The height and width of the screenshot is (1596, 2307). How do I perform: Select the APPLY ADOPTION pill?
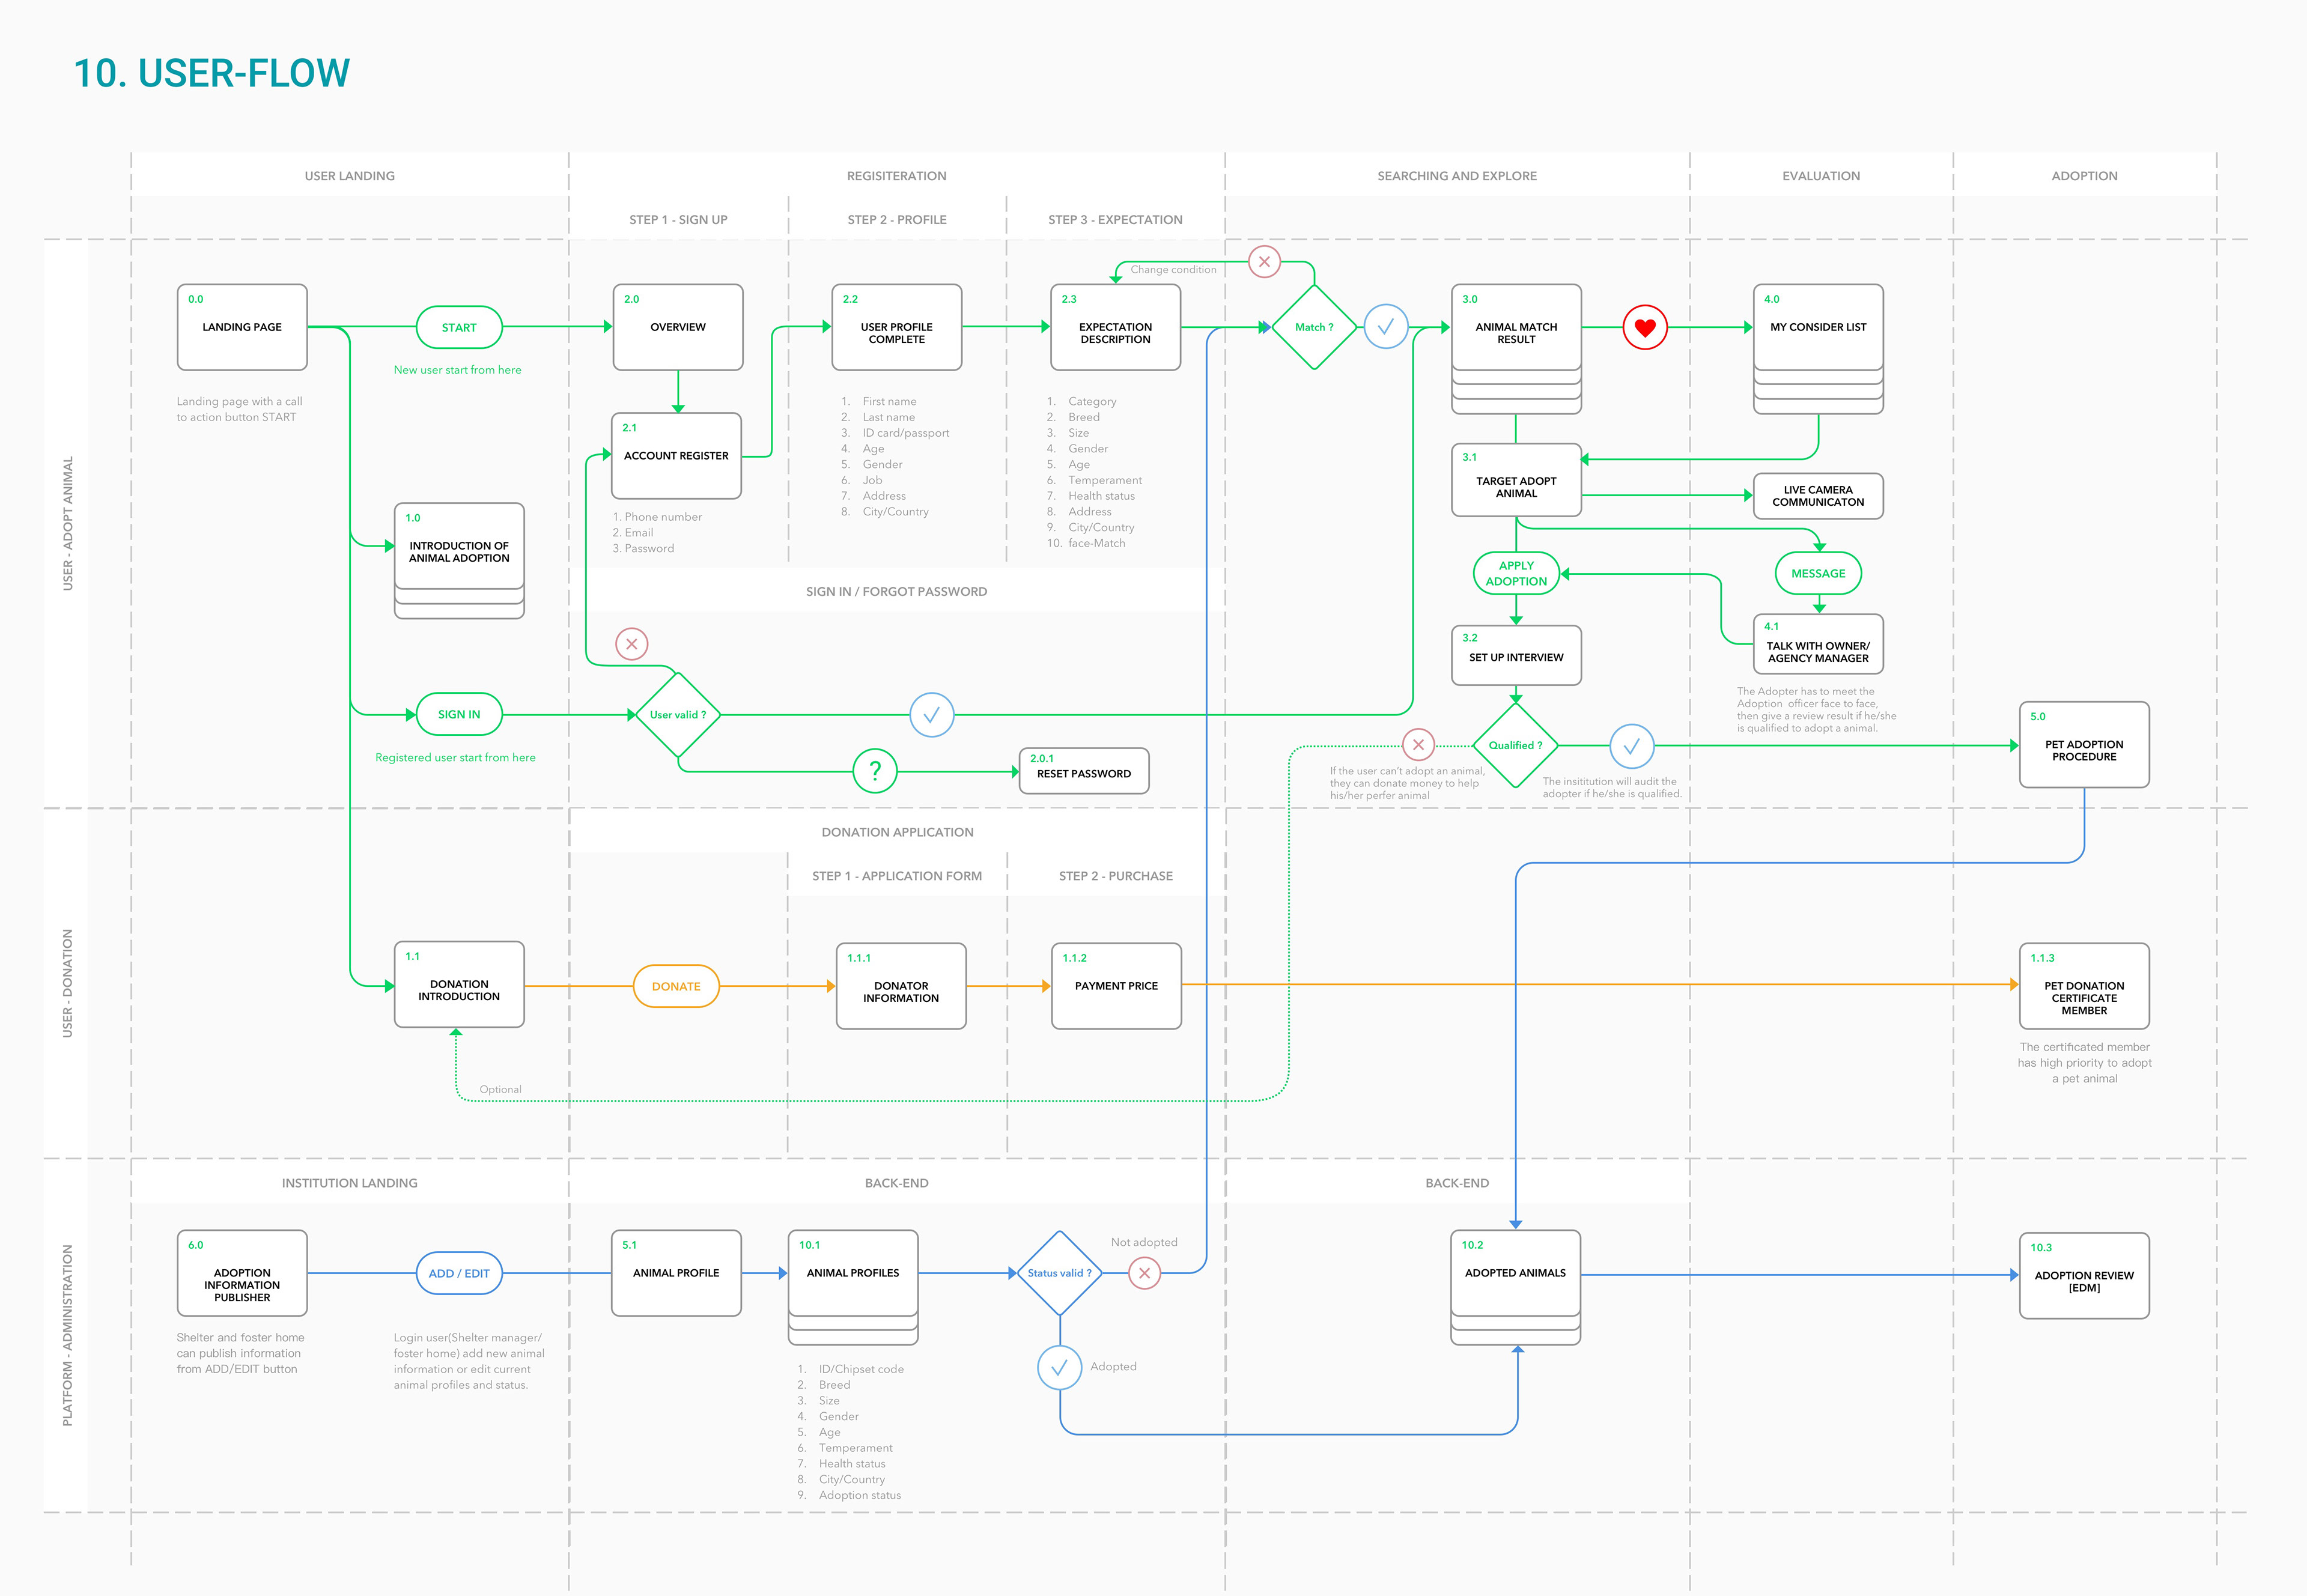[1516, 573]
